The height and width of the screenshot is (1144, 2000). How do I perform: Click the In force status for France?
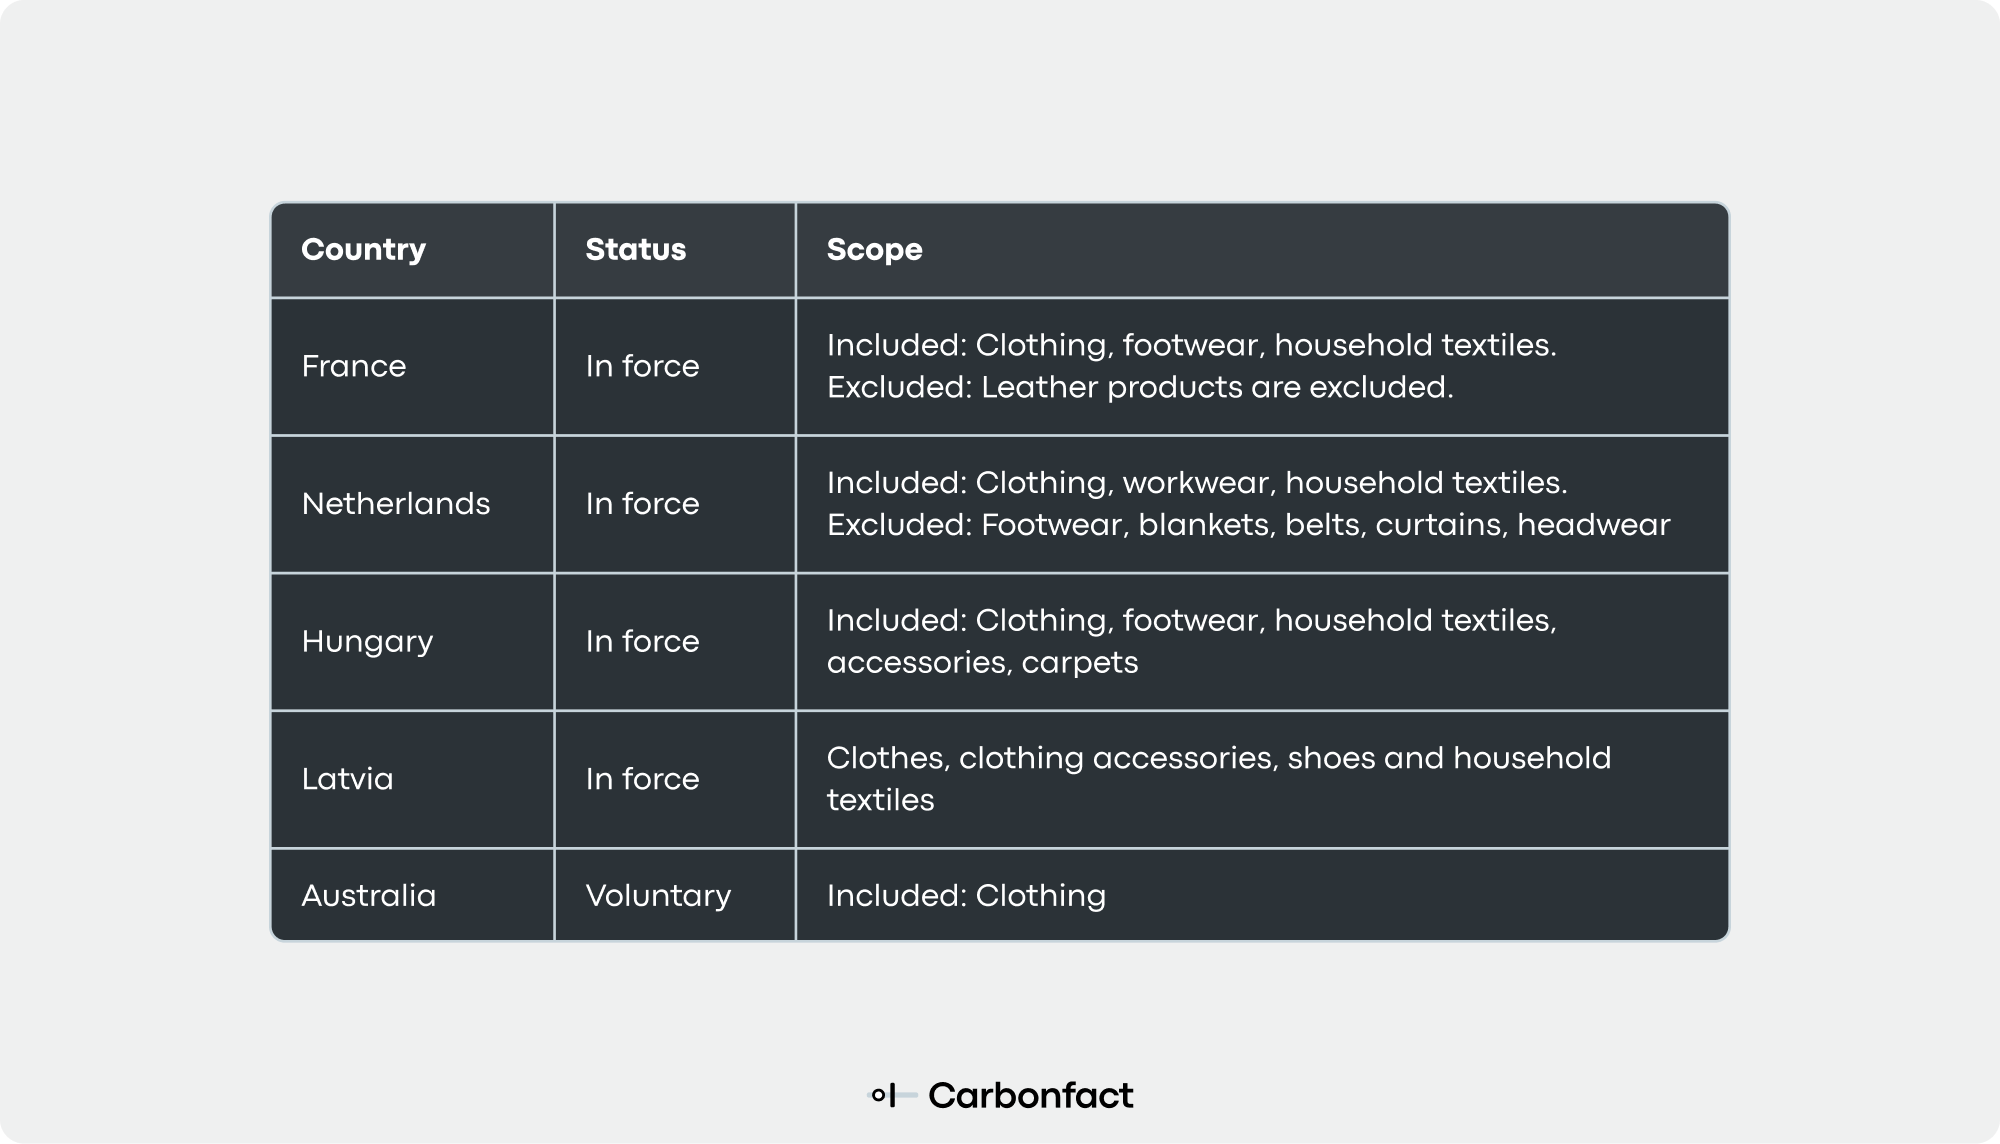(x=642, y=366)
